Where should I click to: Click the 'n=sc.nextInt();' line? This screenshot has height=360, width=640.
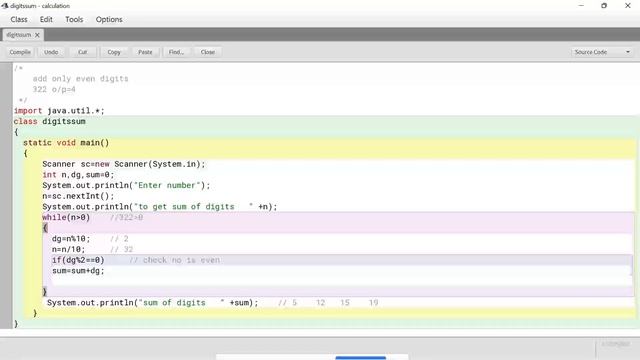click(x=78, y=196)
